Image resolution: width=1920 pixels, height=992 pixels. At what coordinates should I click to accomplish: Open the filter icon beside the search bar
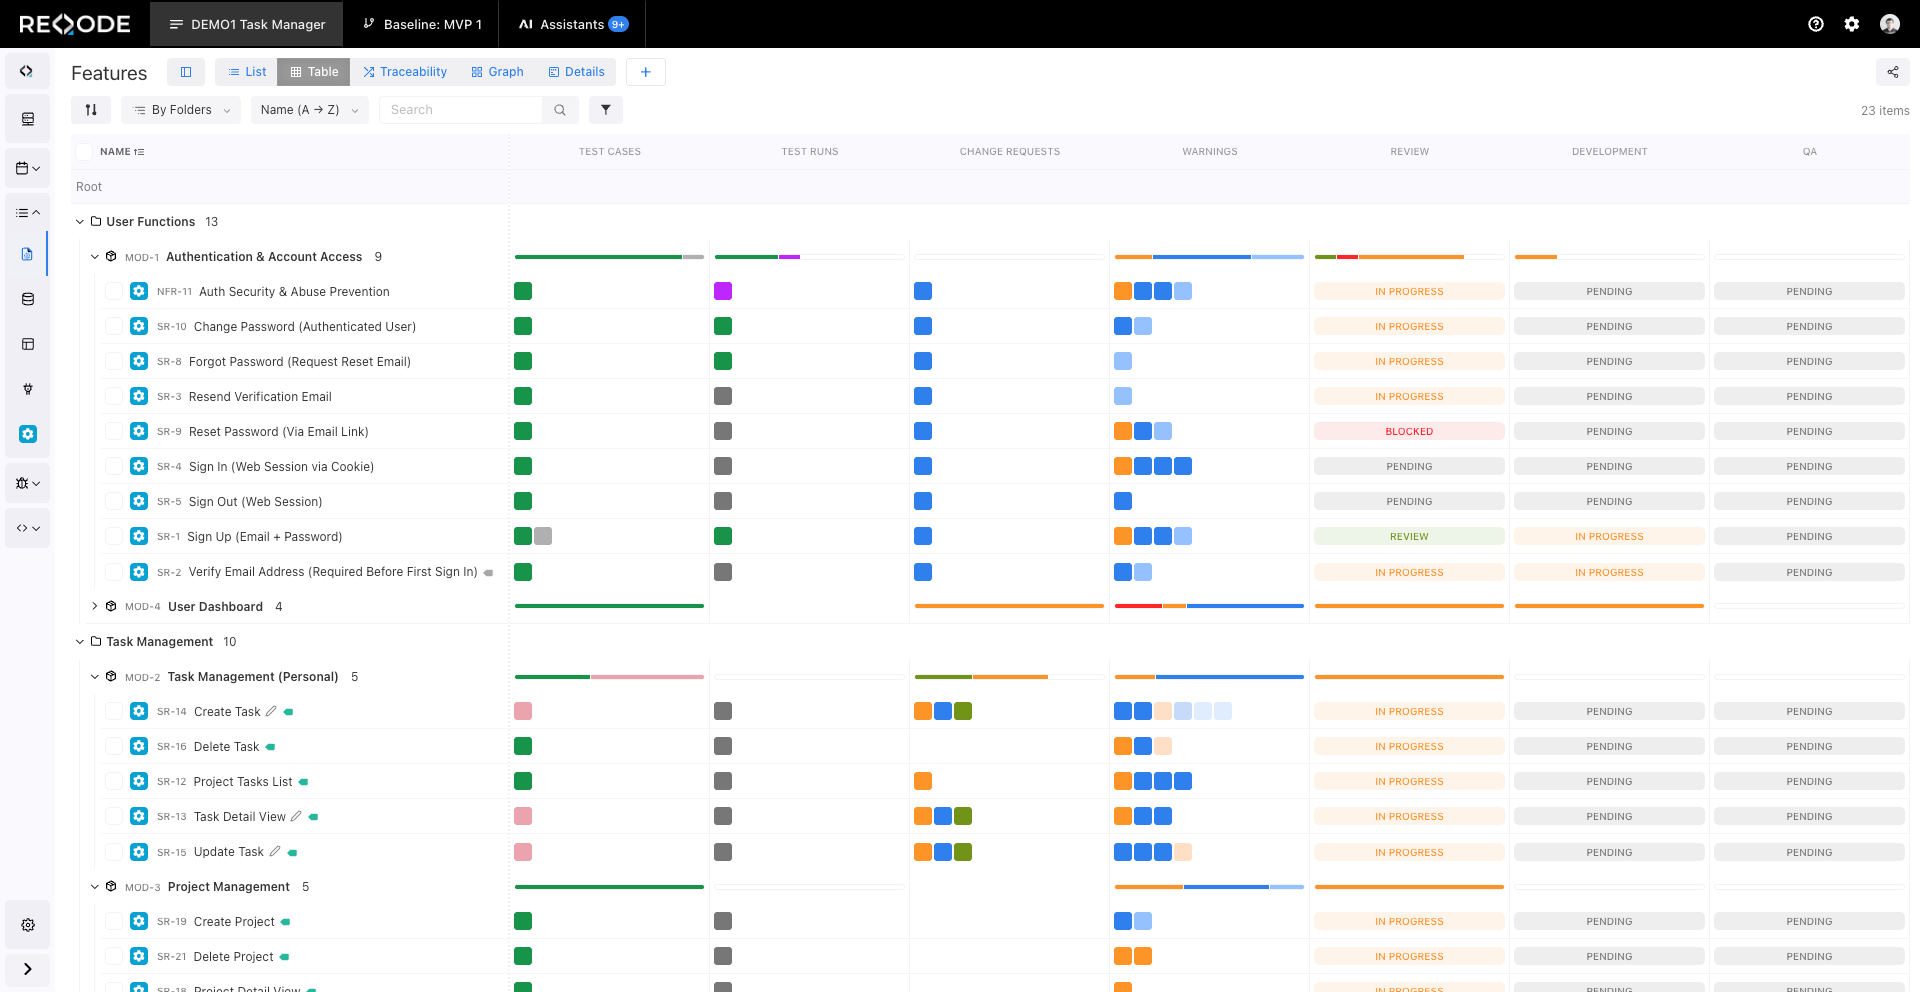(605, 110)
